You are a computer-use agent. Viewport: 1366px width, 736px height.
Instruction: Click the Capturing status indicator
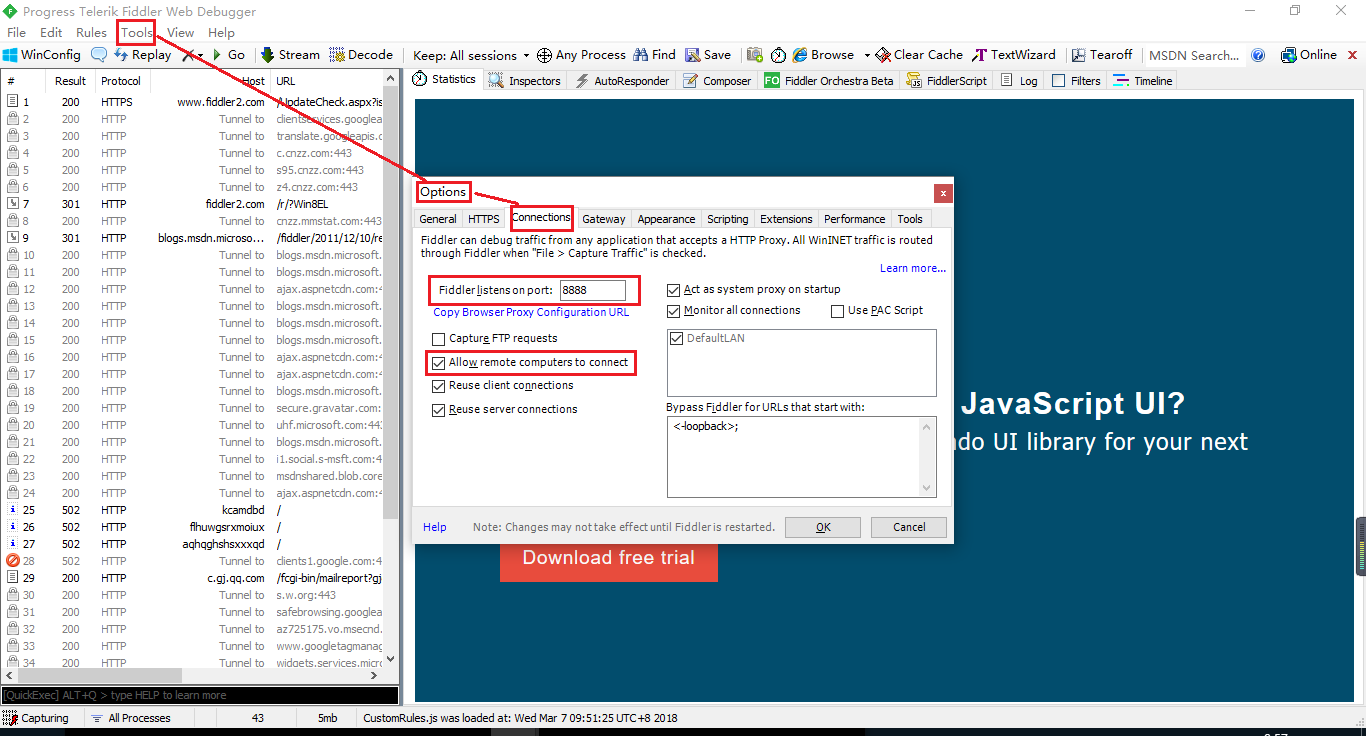coord(37,718)
